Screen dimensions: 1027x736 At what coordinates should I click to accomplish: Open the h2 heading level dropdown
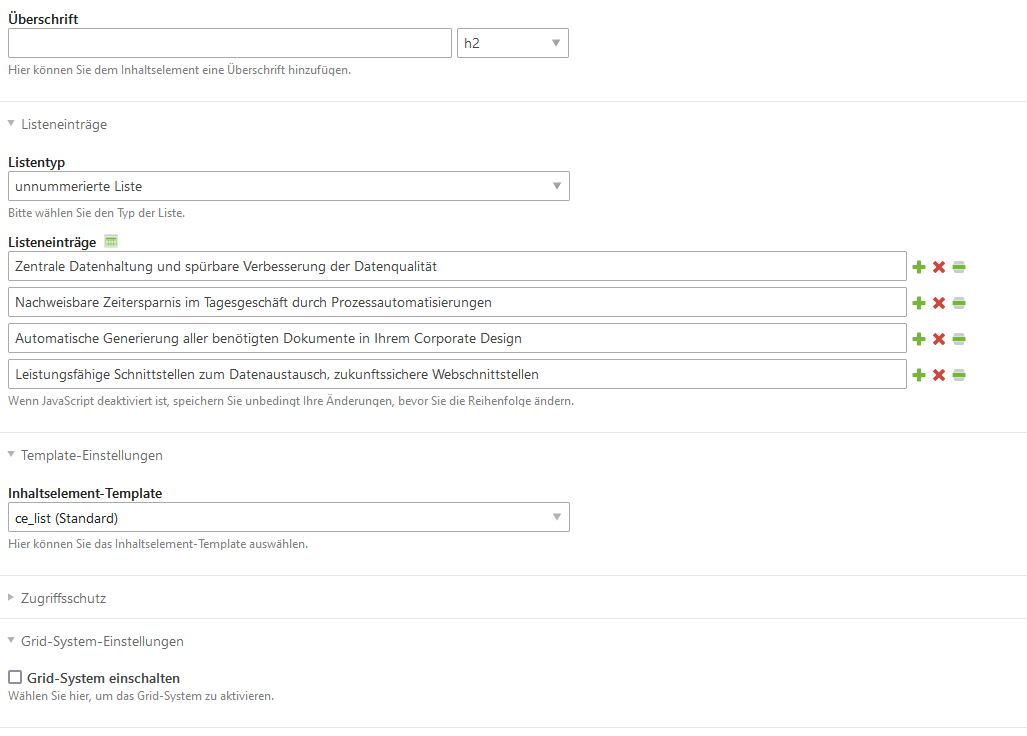[512, 43]
